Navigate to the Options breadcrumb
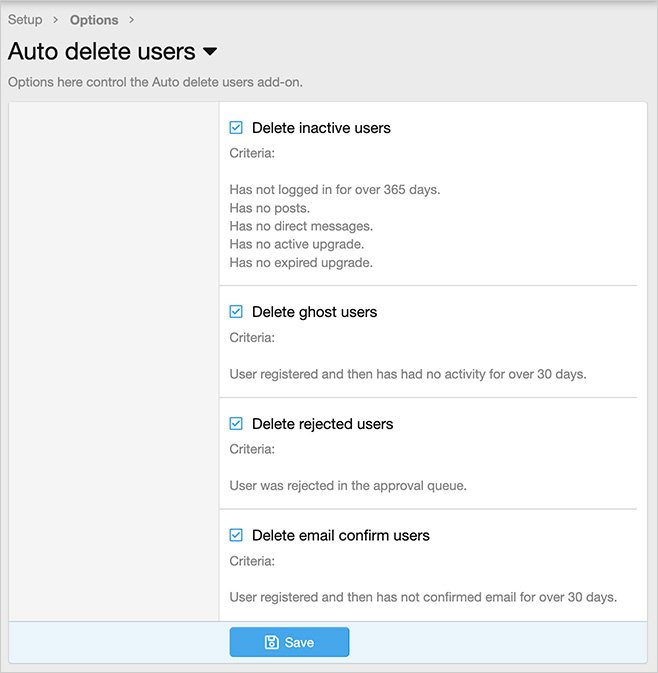This screenshot has width=658, height=673. [94, 20]
